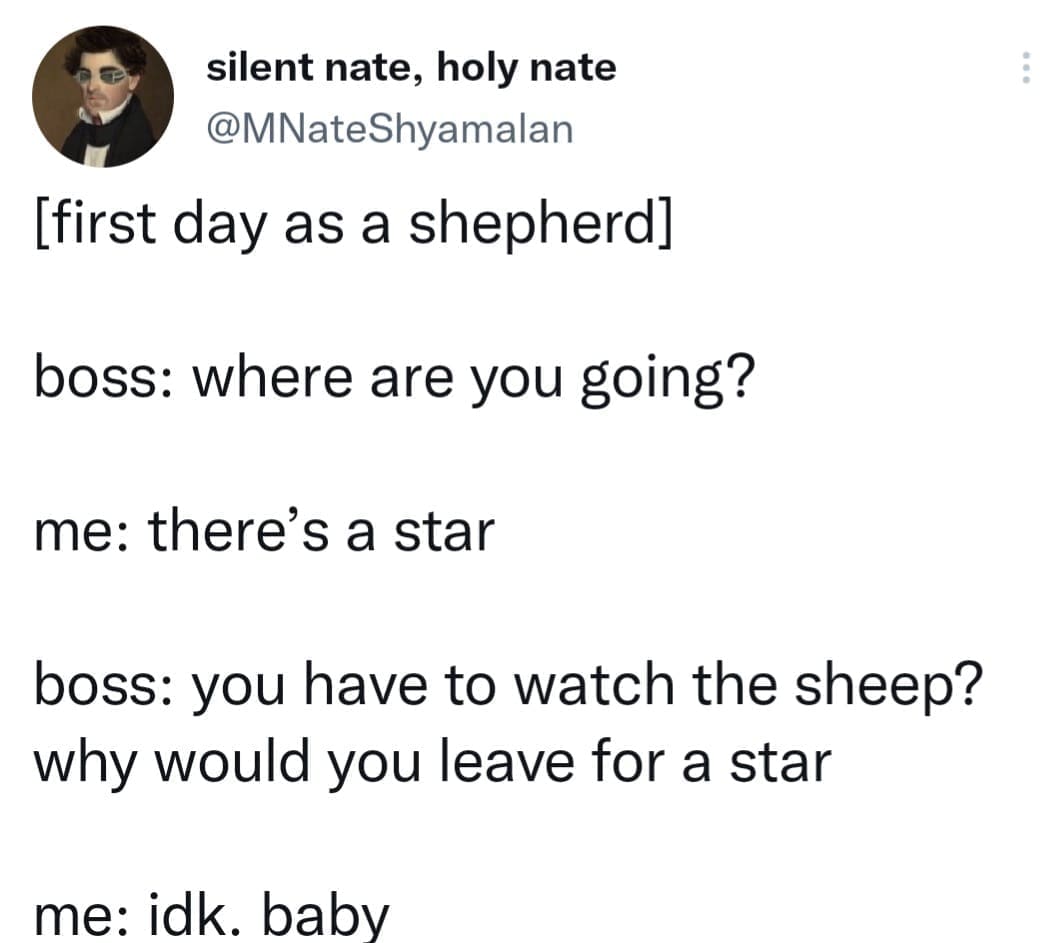
Task: Open the "silent nate, holy nate" profile name
Action: coord(411,68)
